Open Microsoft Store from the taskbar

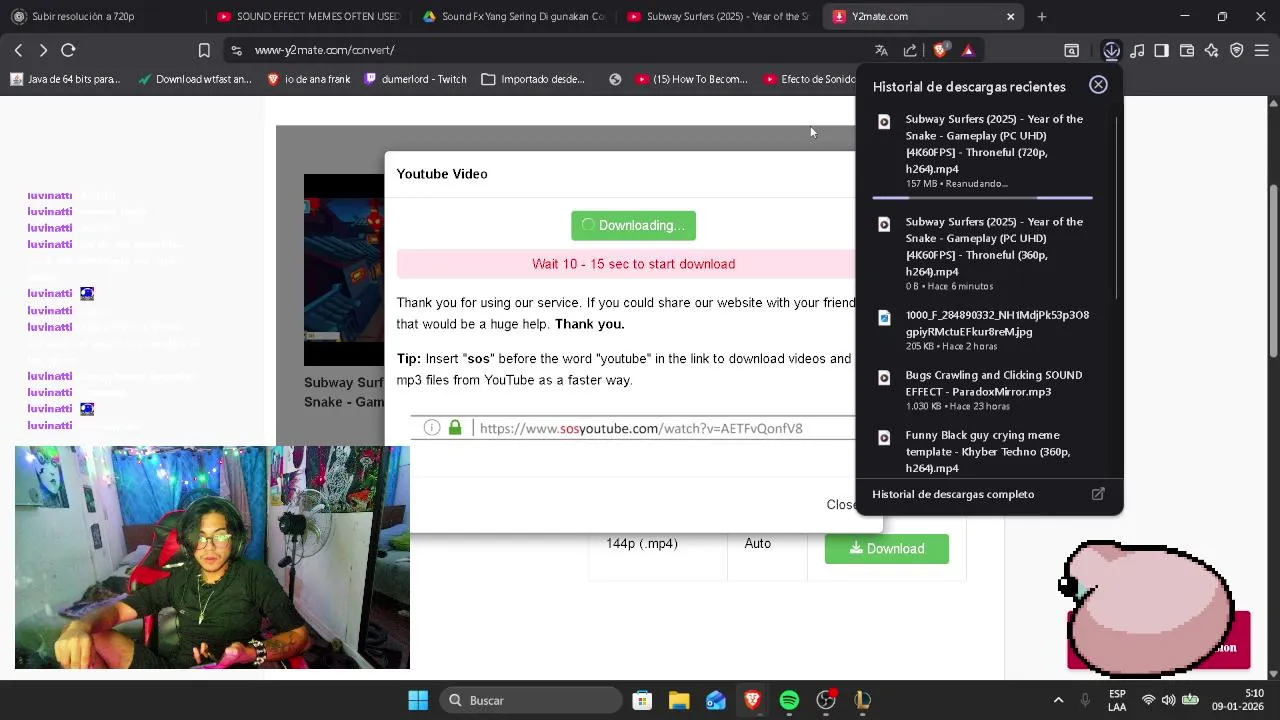point(642,700)
